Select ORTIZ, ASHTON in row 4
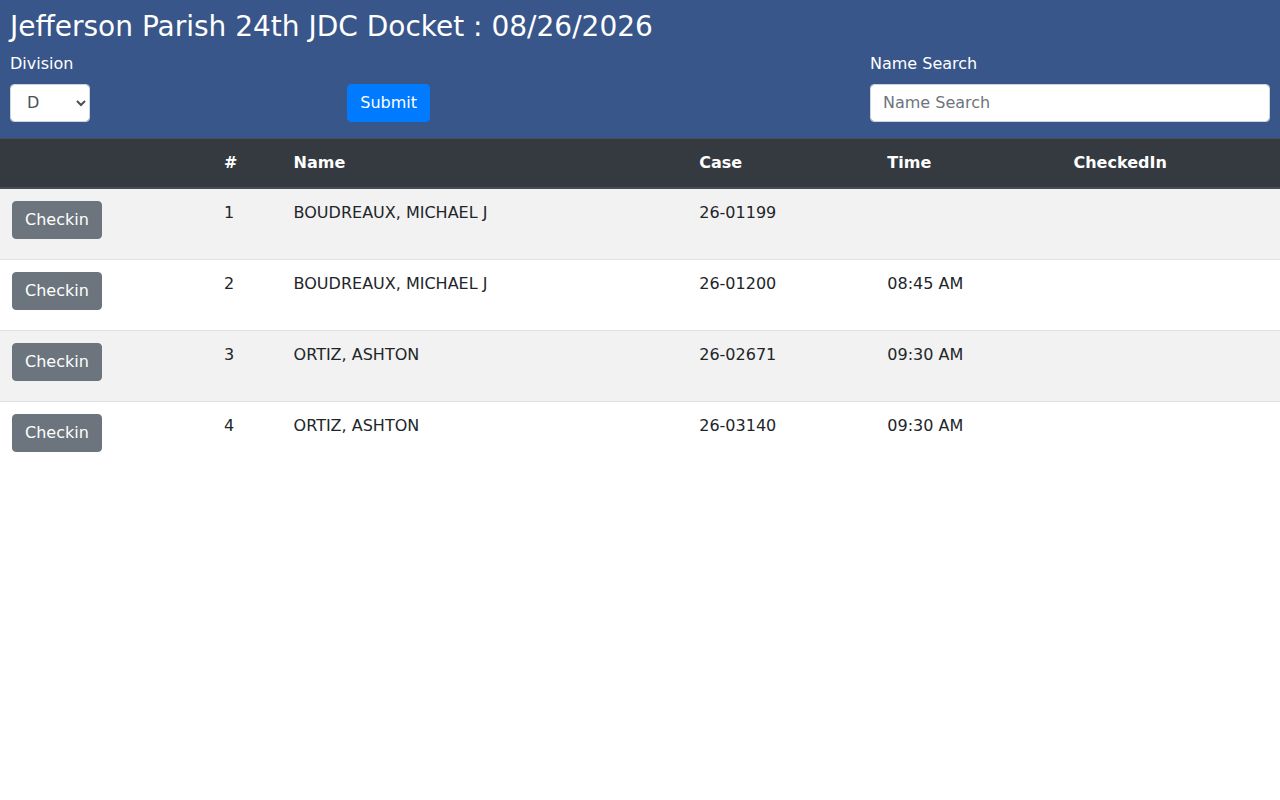 pyautogui.click(x=356, y=426)
